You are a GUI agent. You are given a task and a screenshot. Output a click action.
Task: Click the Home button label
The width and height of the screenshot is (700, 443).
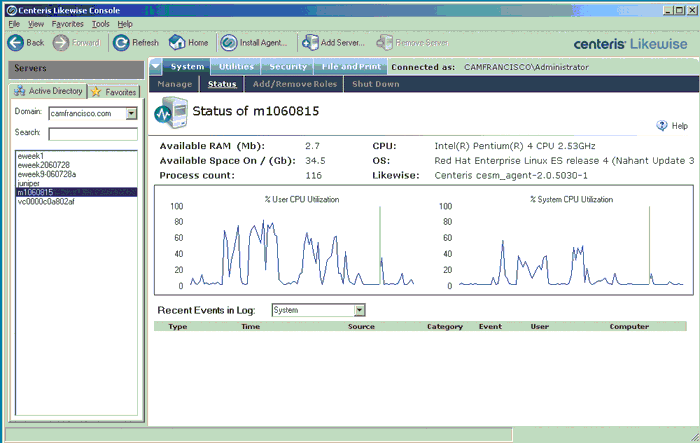click(x=198, y=43)
